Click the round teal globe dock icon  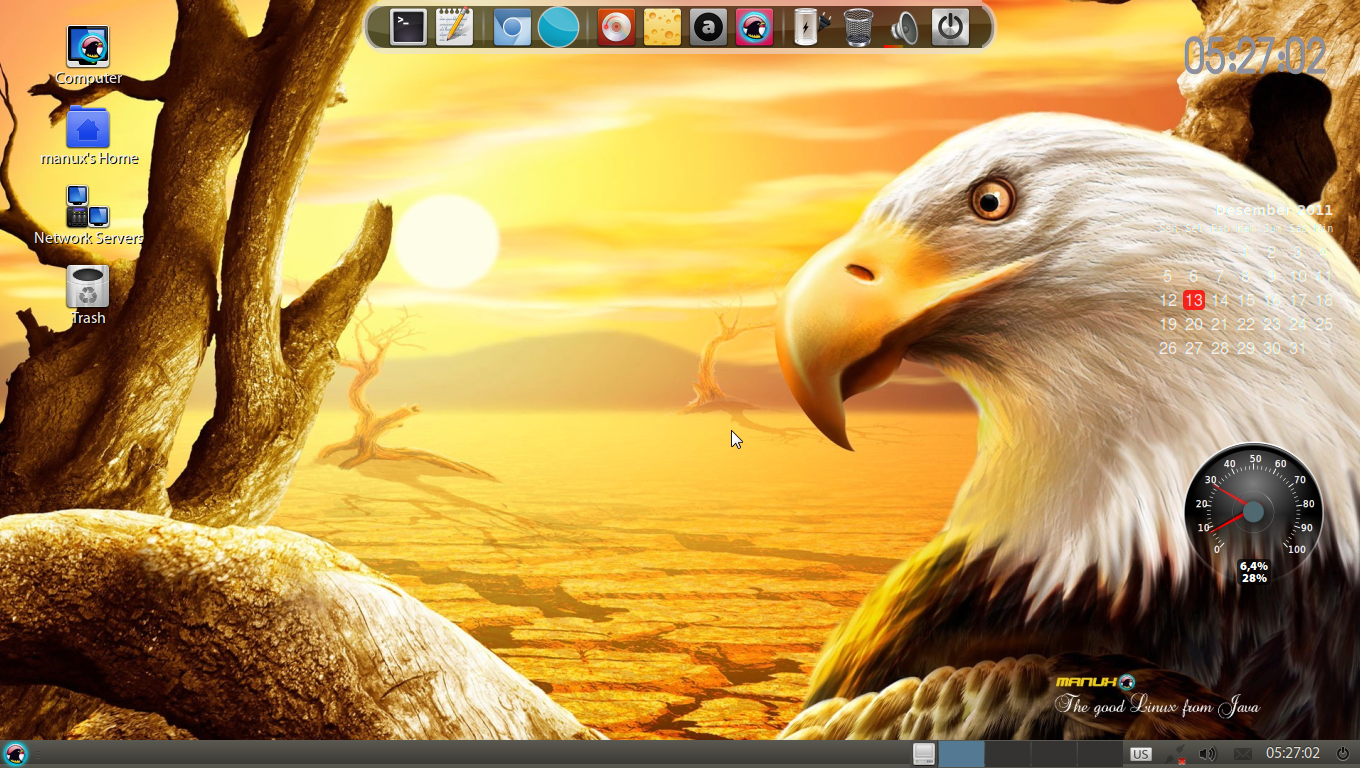(x=558, y=27)
